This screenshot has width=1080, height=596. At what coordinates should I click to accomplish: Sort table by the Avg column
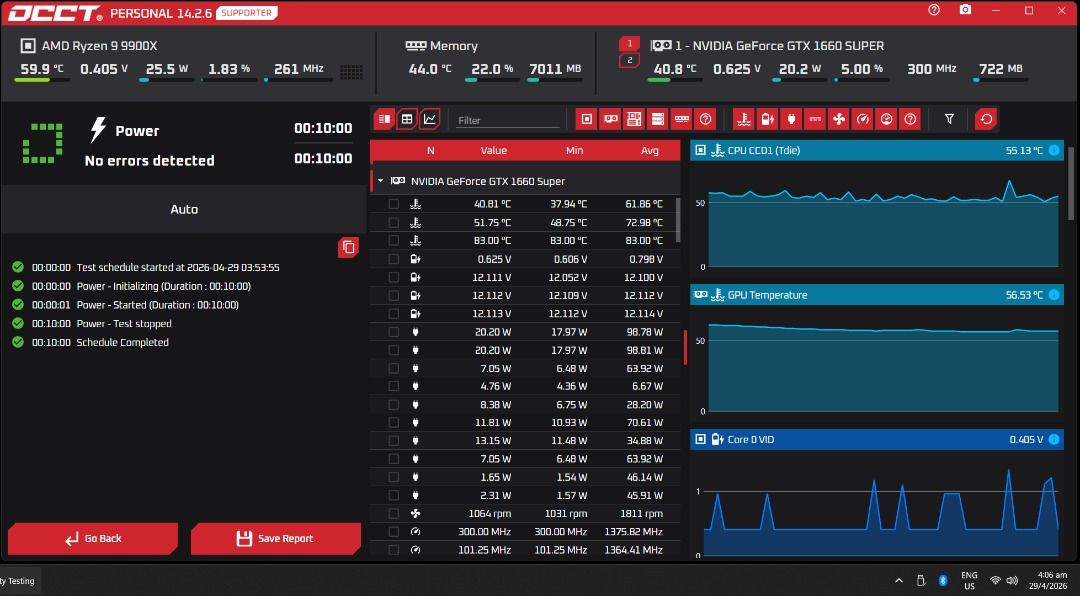[x=650, y=150]
